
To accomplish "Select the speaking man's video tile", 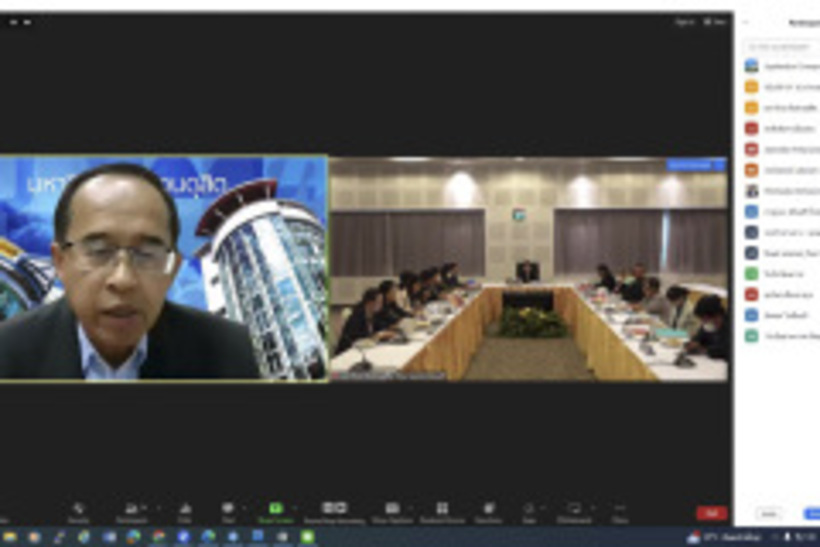I will pyautogui.click(x=164, y=268).
